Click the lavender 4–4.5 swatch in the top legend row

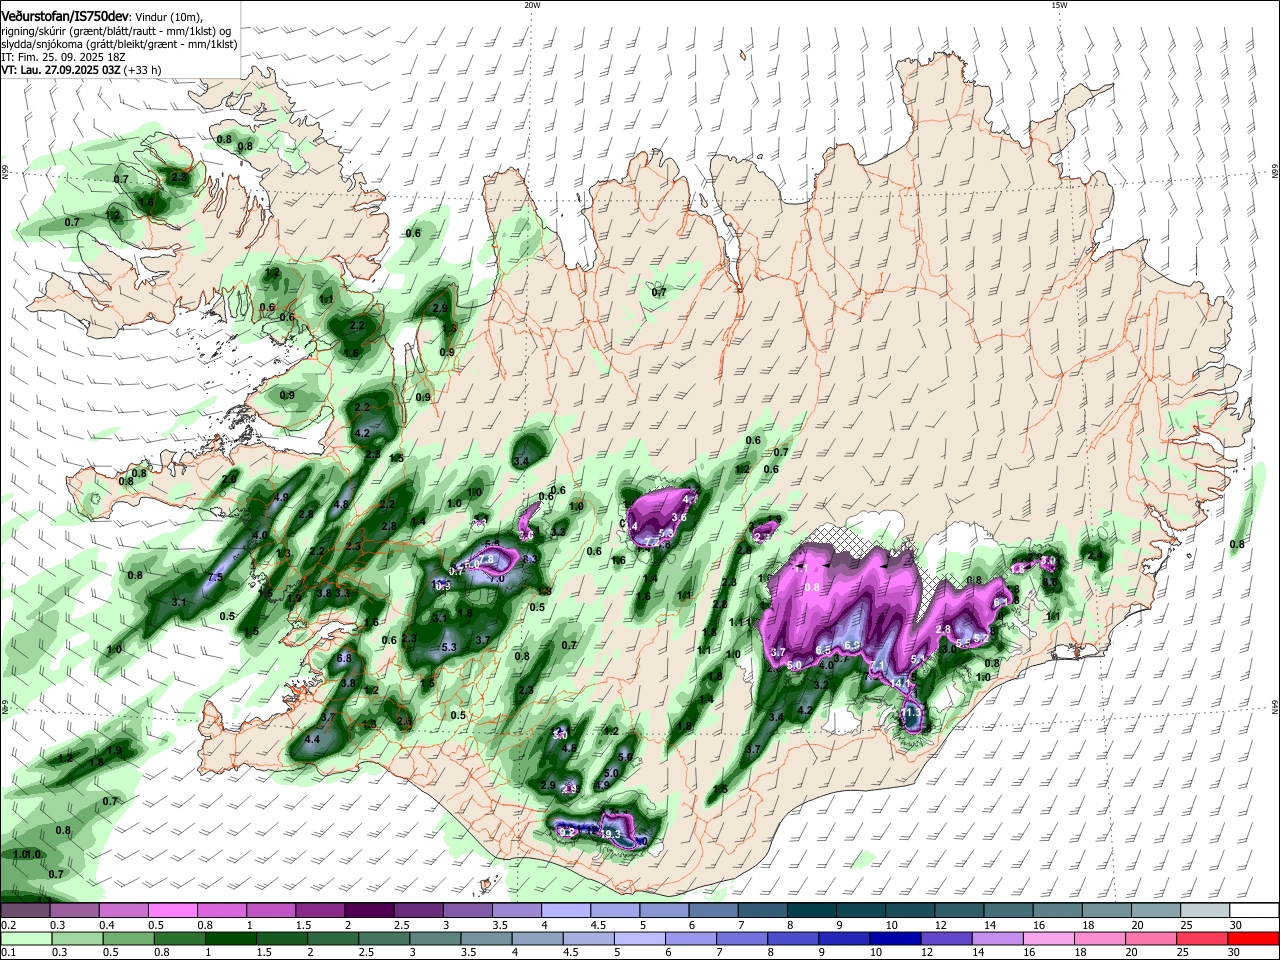pos(566,911)
